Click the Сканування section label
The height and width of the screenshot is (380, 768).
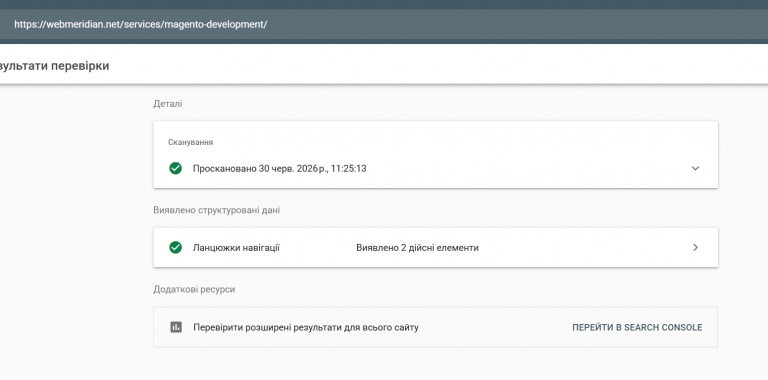point(191,142)
